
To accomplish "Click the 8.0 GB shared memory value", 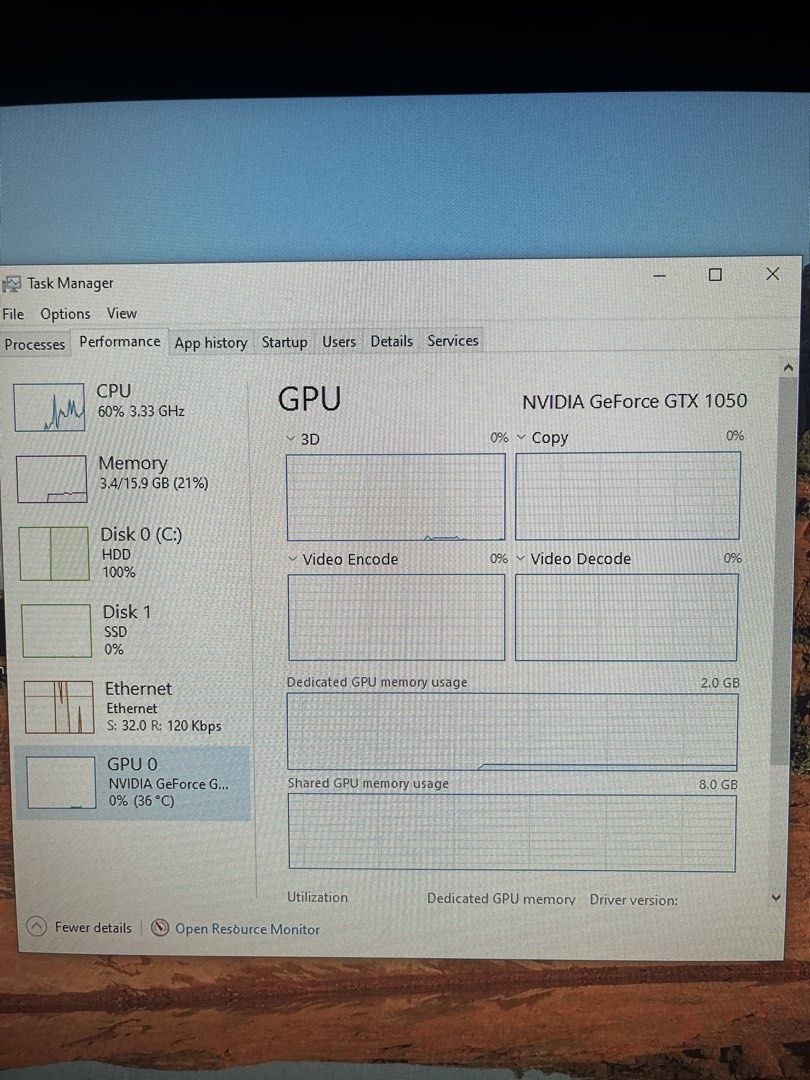I will click(718, 784).
